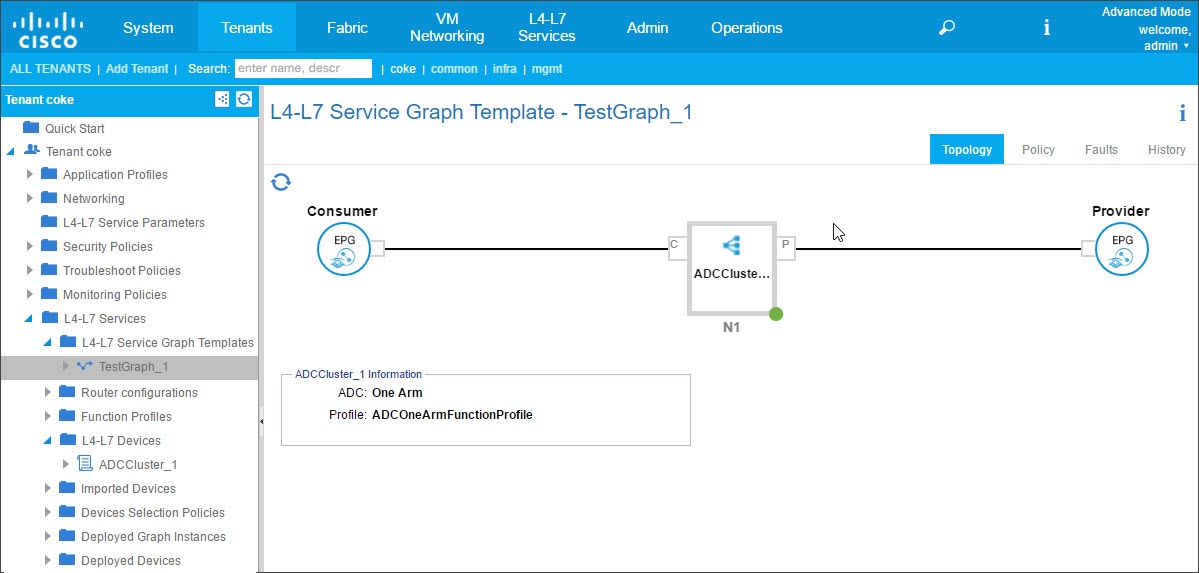
Task: Expand the TestGraph_1 node
Action: pyautogui.click(x=66, y=366)
